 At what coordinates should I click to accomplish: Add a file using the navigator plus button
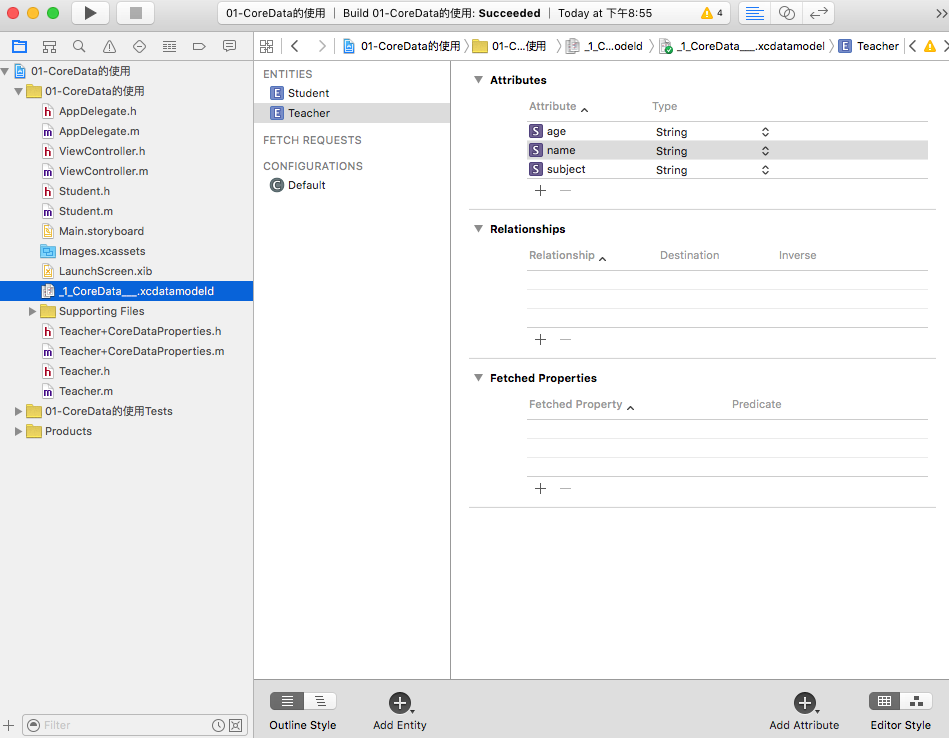click(8, 725)
